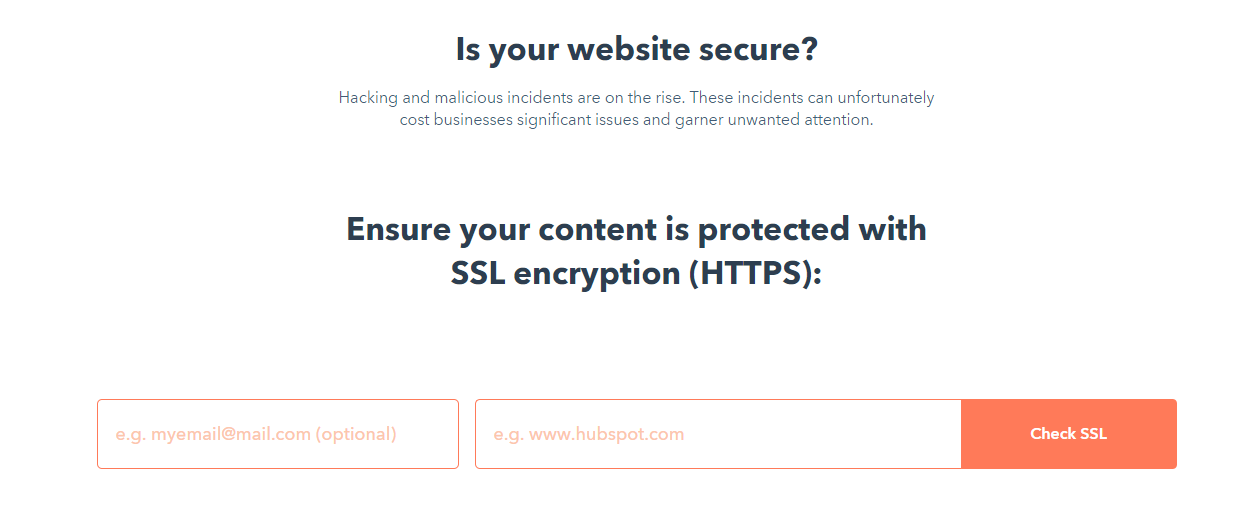The width and height of the screenshot is (1259, 527).
Task: Click the "Ensure your content is protected" heading line
Action: 636,229
